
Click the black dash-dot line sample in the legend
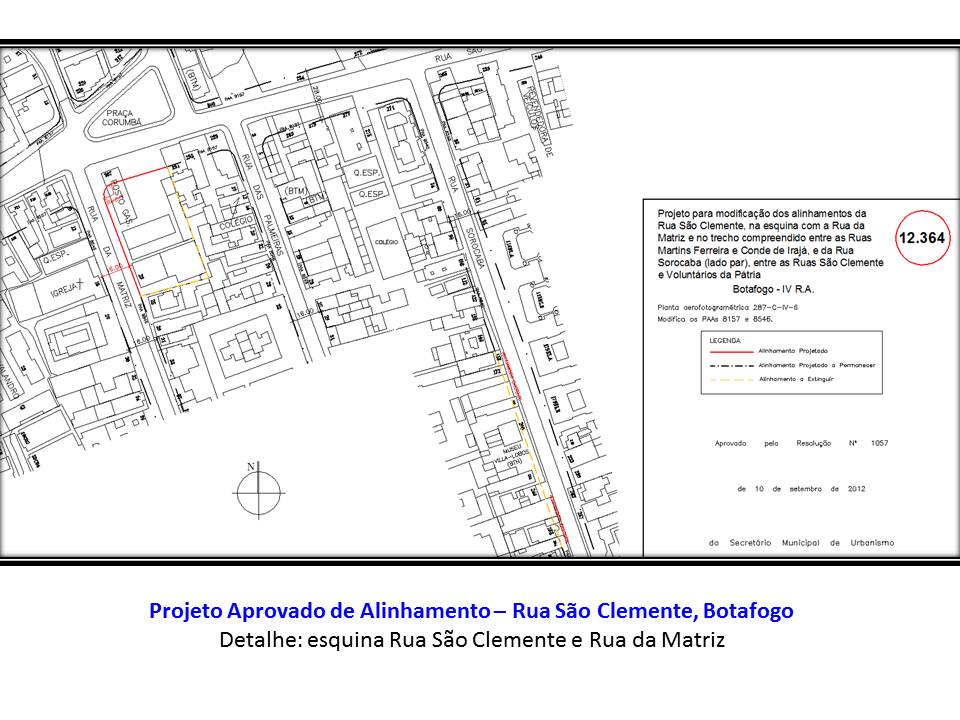pyautogui.click(x=731, y=366)
